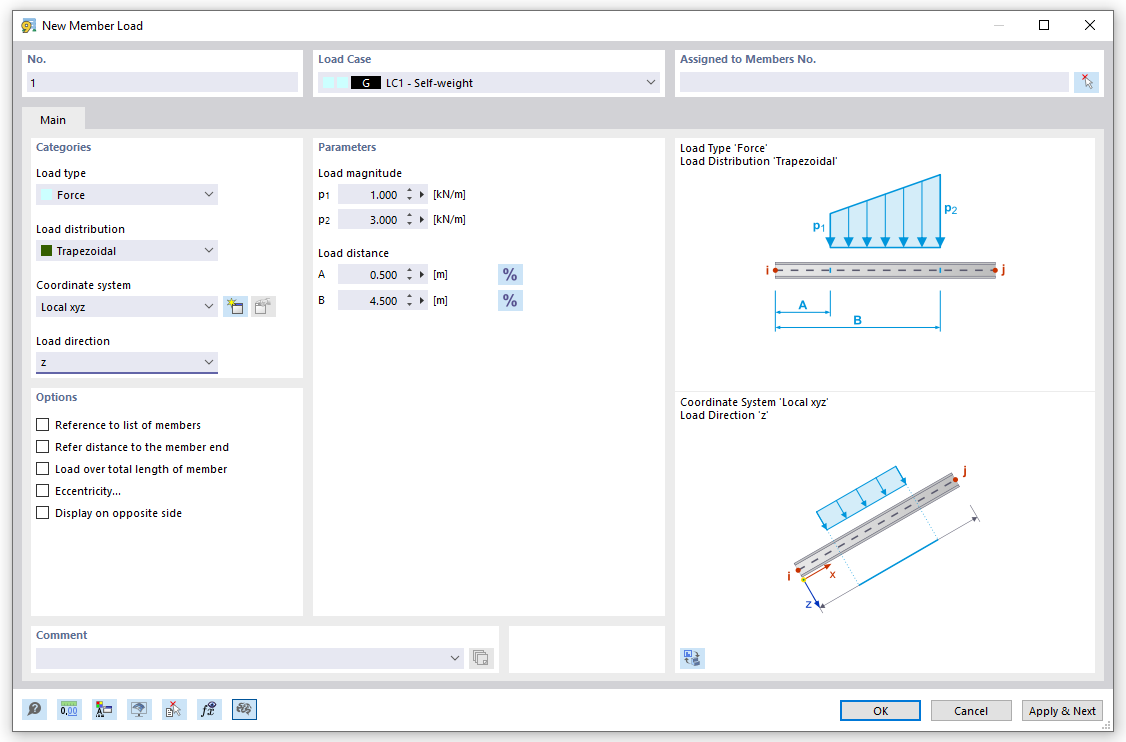1126x742 pixels.
Task: Click the edit coordinate system icon
Action: 263,307
